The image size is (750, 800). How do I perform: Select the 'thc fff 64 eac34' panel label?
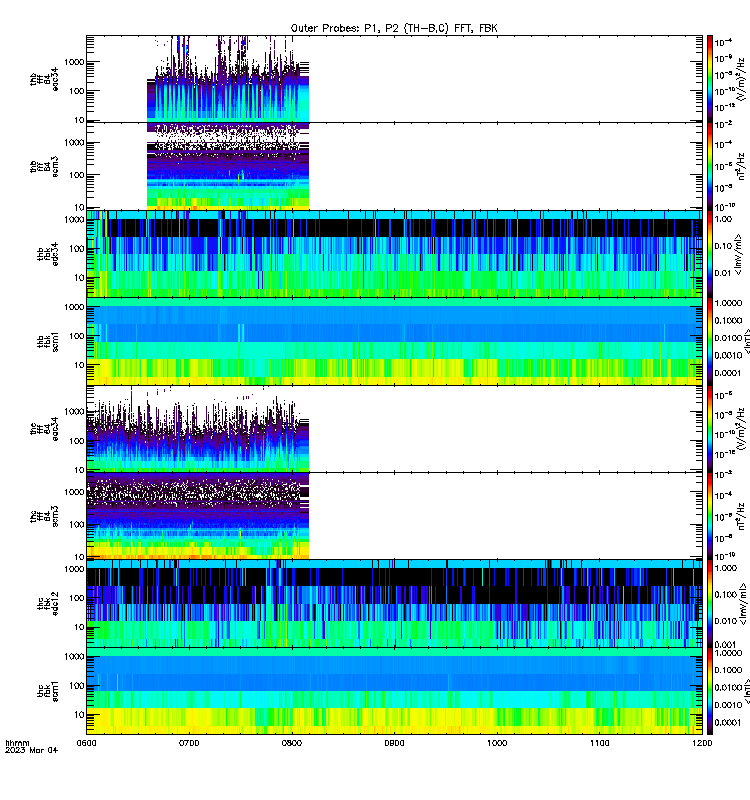click(x=44, y=429)
